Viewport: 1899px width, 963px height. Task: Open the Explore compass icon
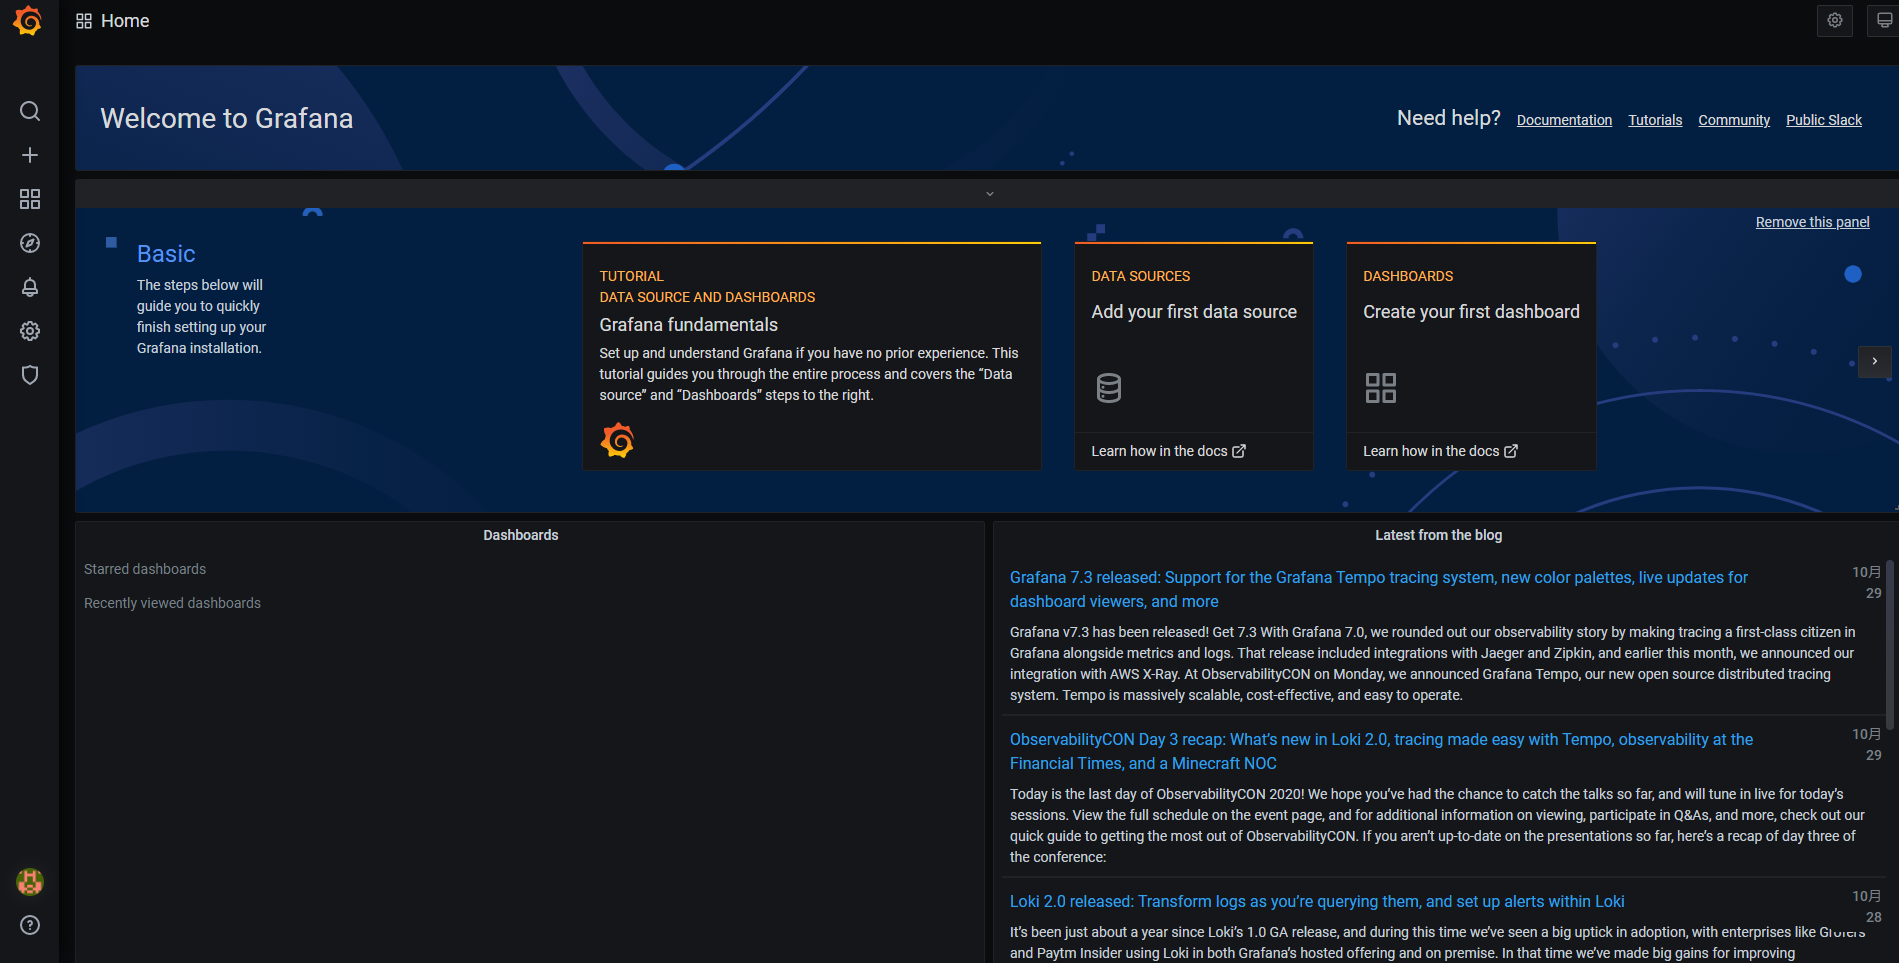30,243
